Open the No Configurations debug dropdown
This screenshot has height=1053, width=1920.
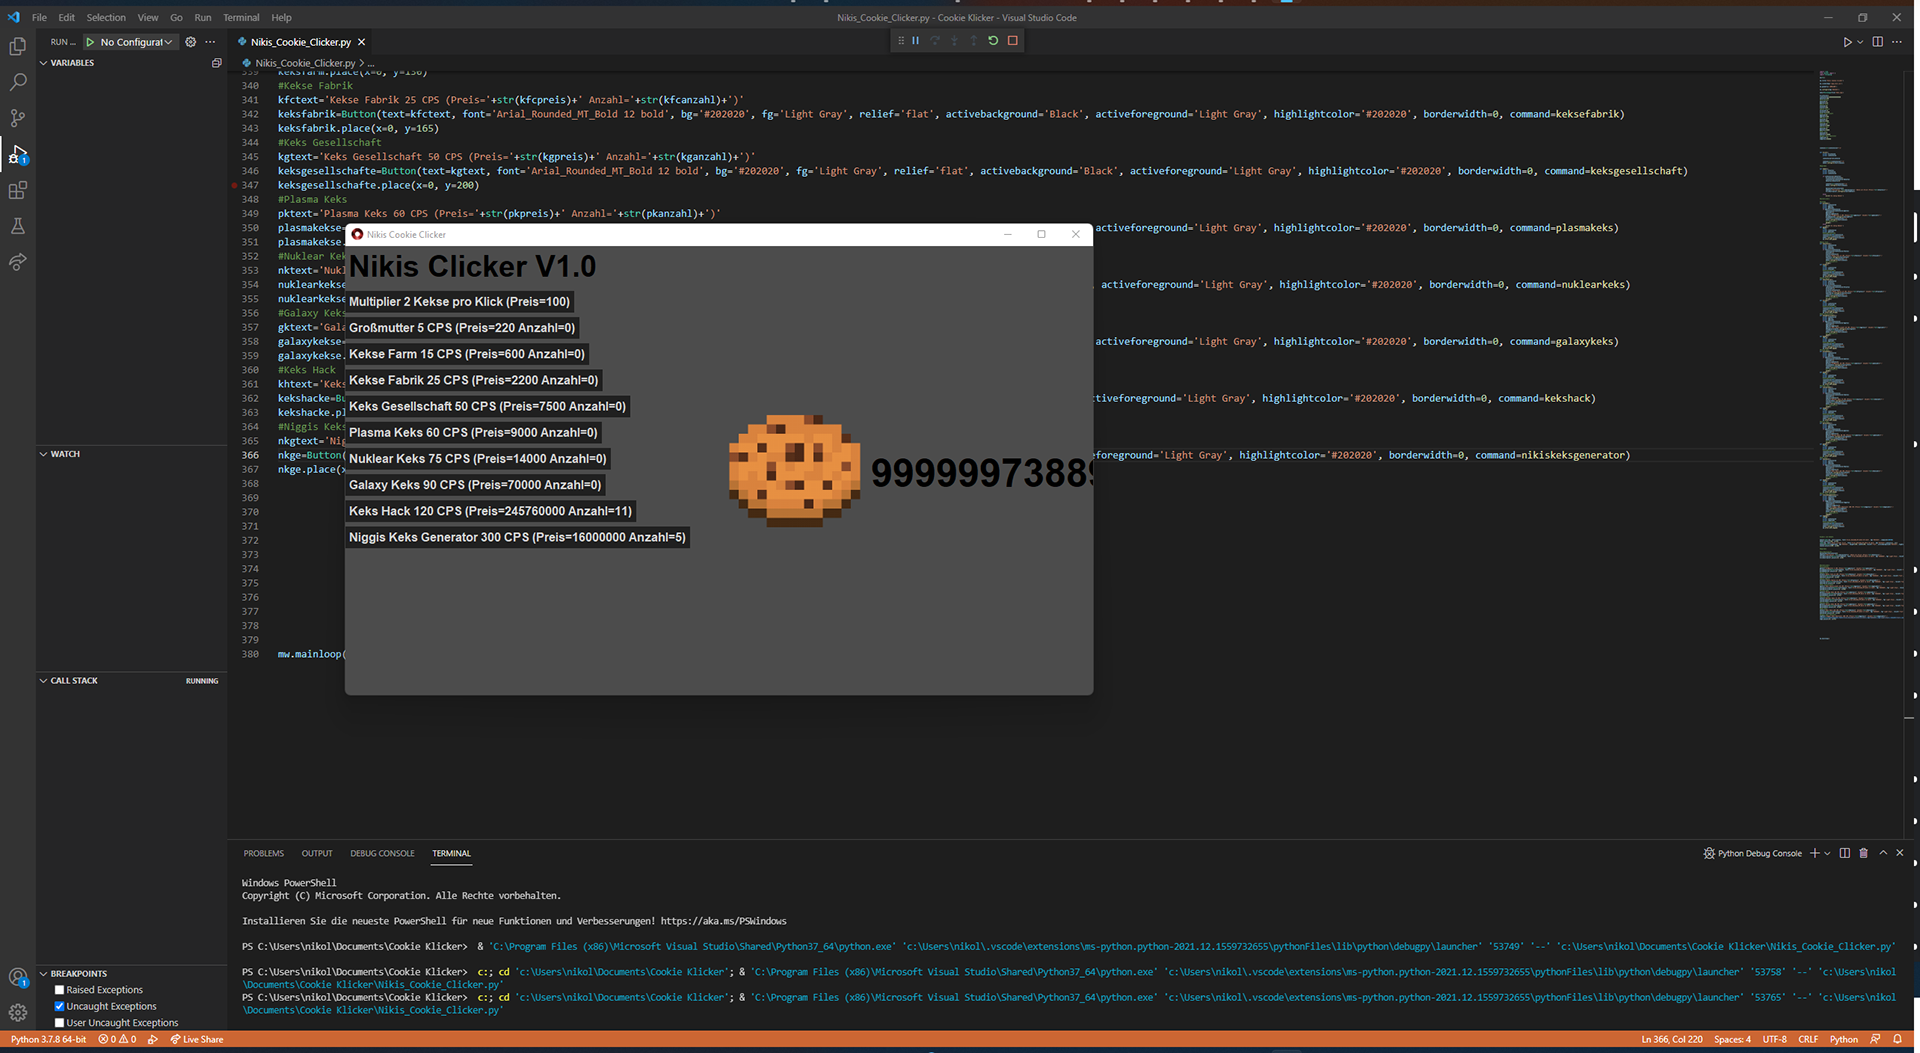click(137, 42)
